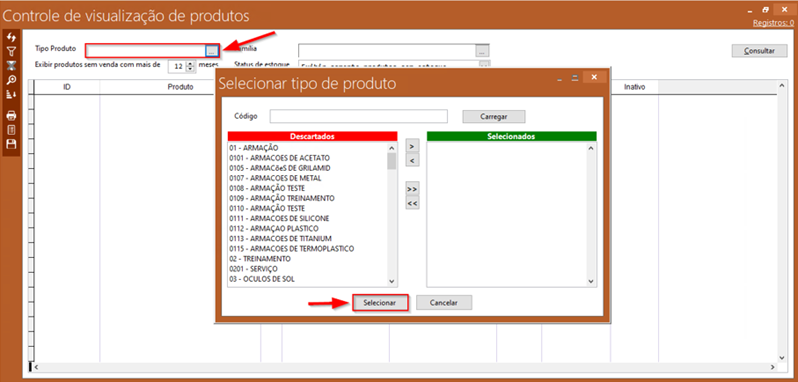Click the Código input field
This screenshot has width=798, height=382.
click(x=359, y=116)
